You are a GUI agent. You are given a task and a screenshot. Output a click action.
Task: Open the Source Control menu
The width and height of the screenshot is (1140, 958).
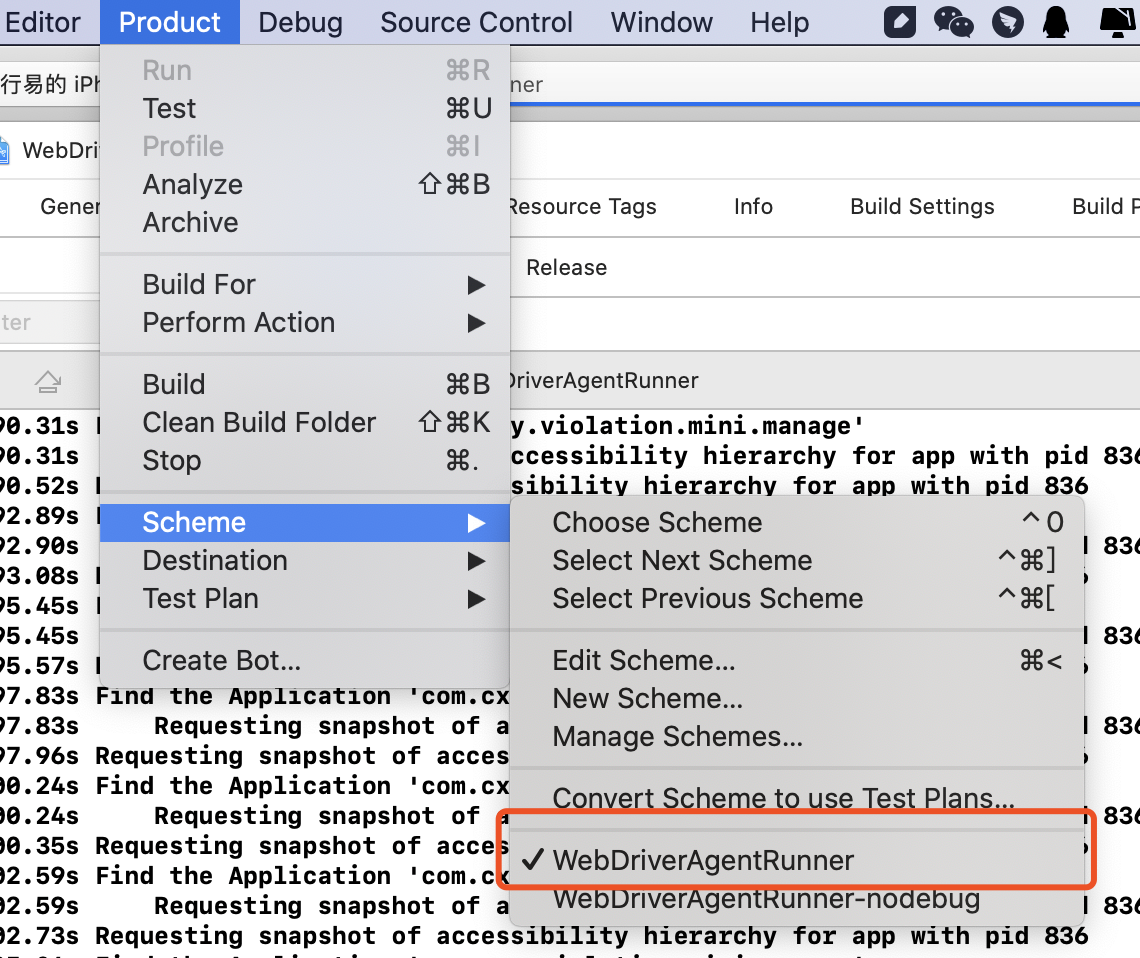pyautogui.click(x=476, y=22)
